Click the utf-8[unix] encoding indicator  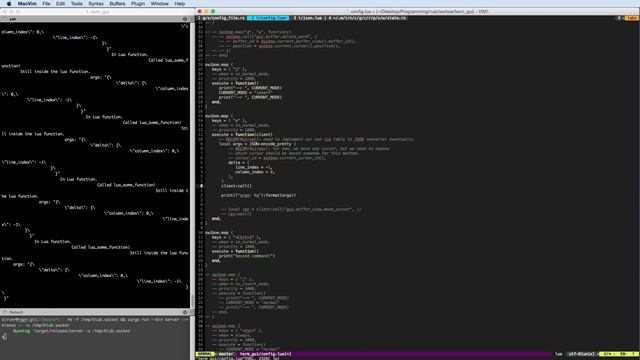[581, 354]
